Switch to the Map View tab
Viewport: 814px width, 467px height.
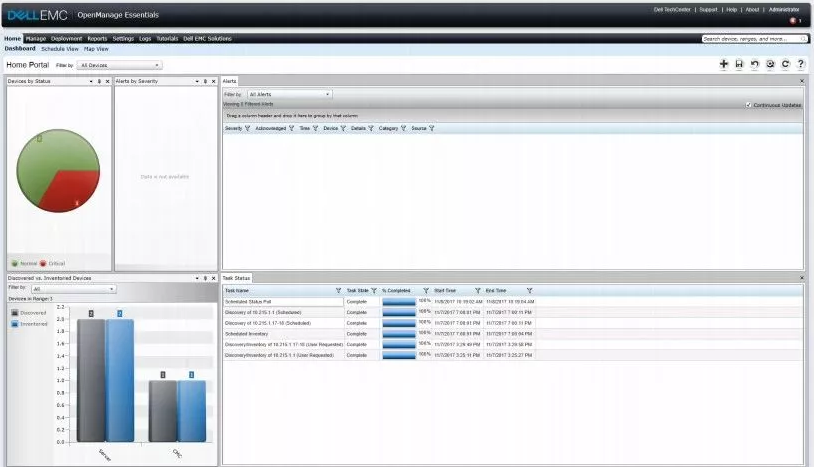point(96,49)
